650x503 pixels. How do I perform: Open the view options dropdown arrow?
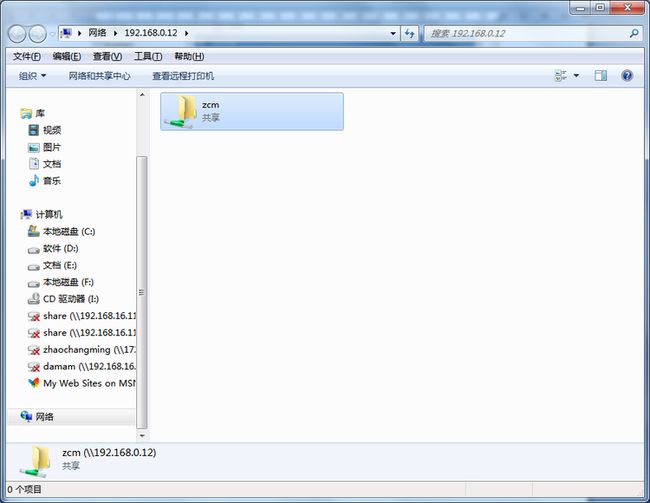coord(576,75)
